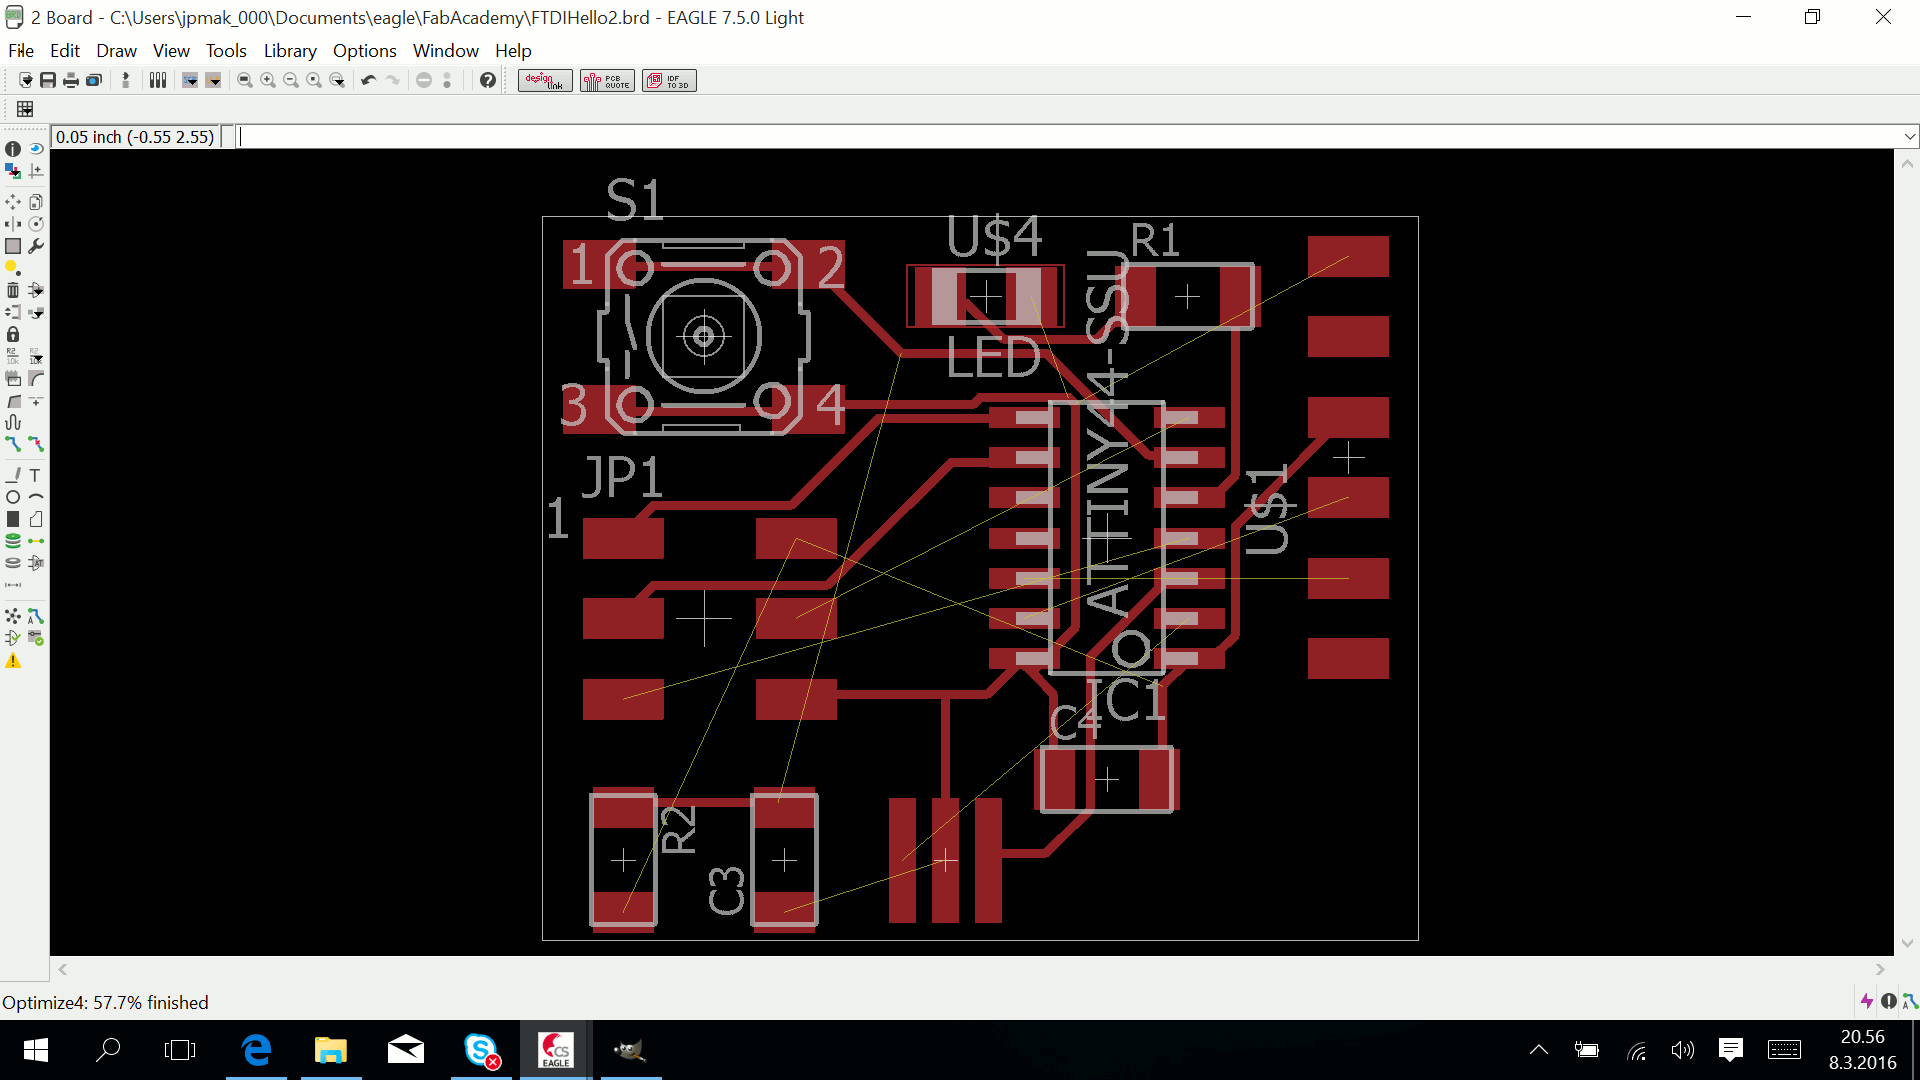1920x1080 pixels.
Task: Run the Ratsnest tool
Action: coord(13,616)
